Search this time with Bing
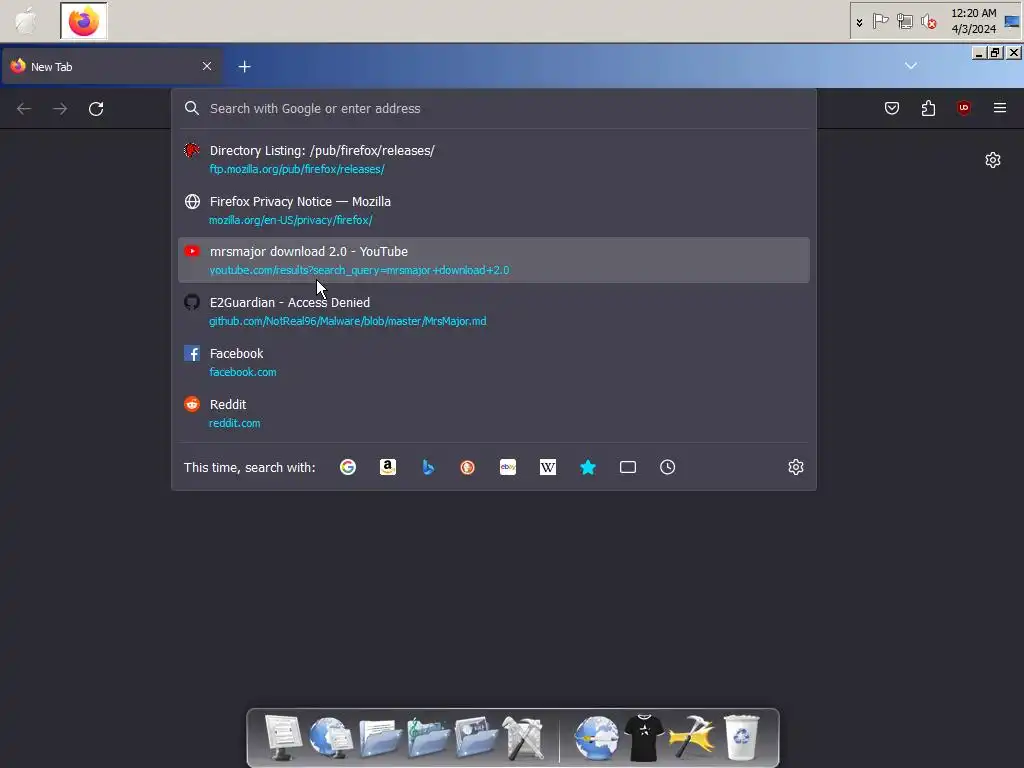This screenshot has height=768, width=1024. [x=428, y=467]
